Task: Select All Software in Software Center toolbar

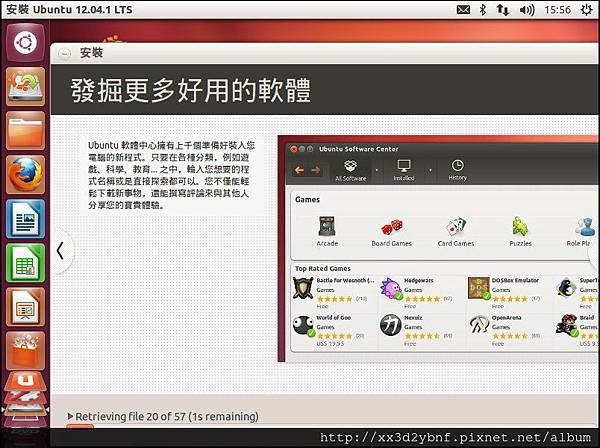Action: pyautogui.click(x=351, y=171)
